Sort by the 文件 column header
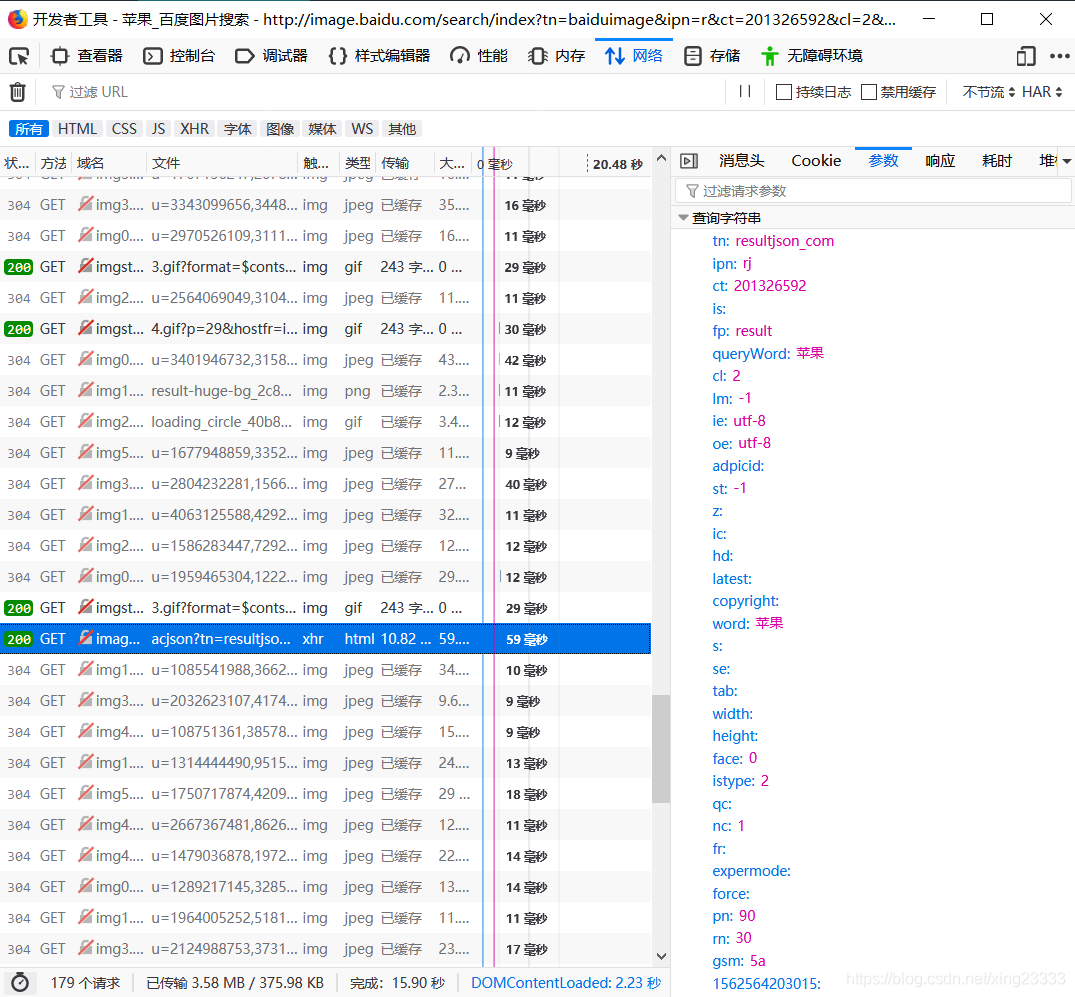The height and width of the screenshot is (997, 1075). [x=223, y=163]
